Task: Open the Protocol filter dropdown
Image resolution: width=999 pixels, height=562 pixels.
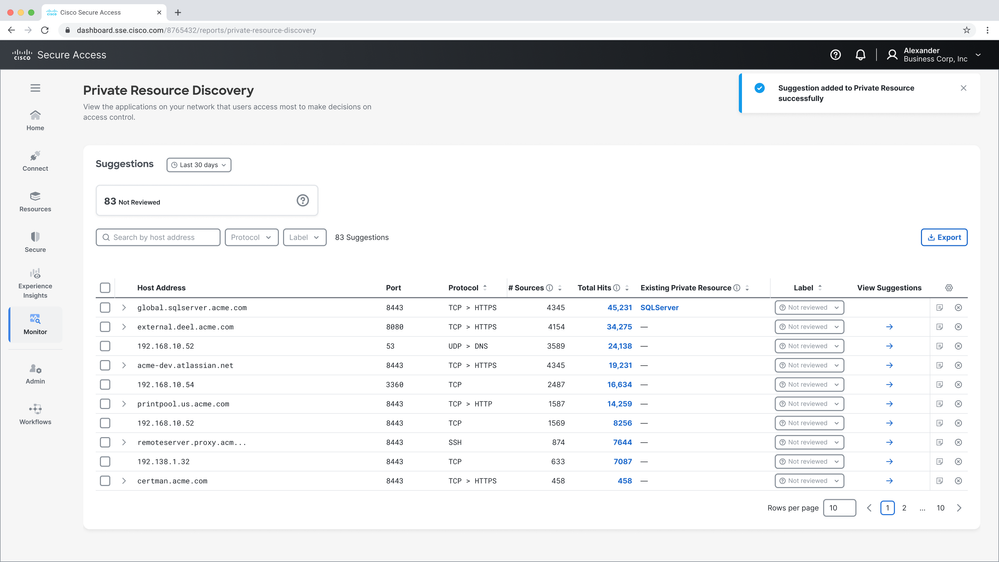Action: tap(251, 237)
